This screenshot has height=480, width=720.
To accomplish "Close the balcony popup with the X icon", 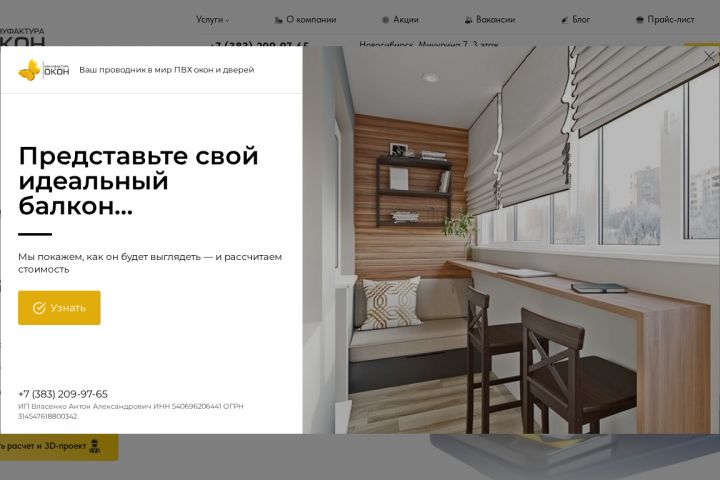I will pos(709,56).
